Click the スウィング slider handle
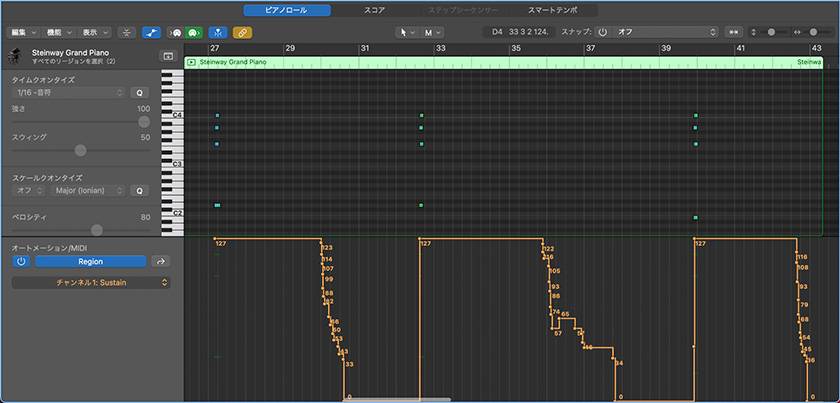Viewport: 840px width, 403px height. (80, 150)
